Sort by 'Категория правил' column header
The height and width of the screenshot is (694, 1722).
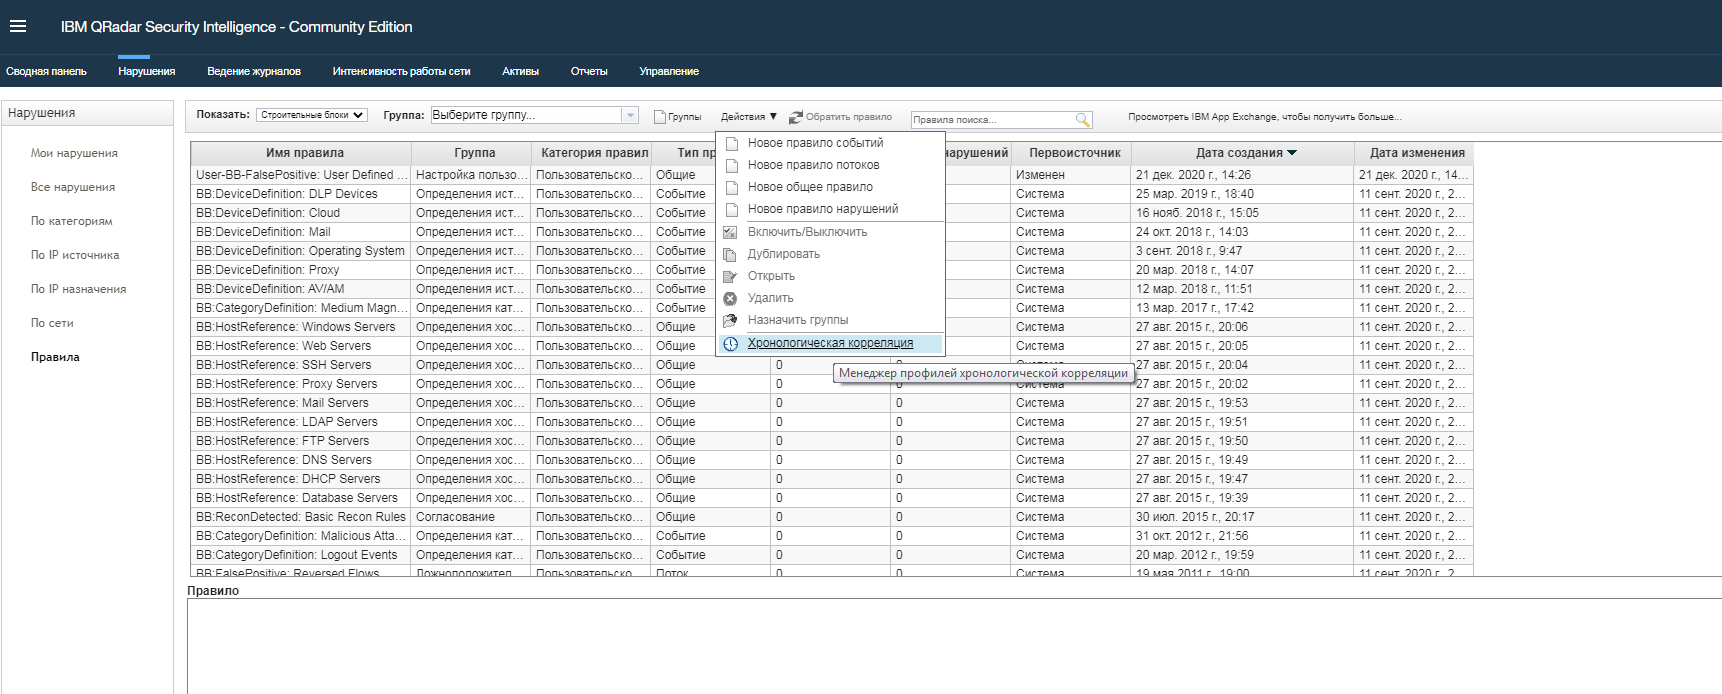[591, 153]
